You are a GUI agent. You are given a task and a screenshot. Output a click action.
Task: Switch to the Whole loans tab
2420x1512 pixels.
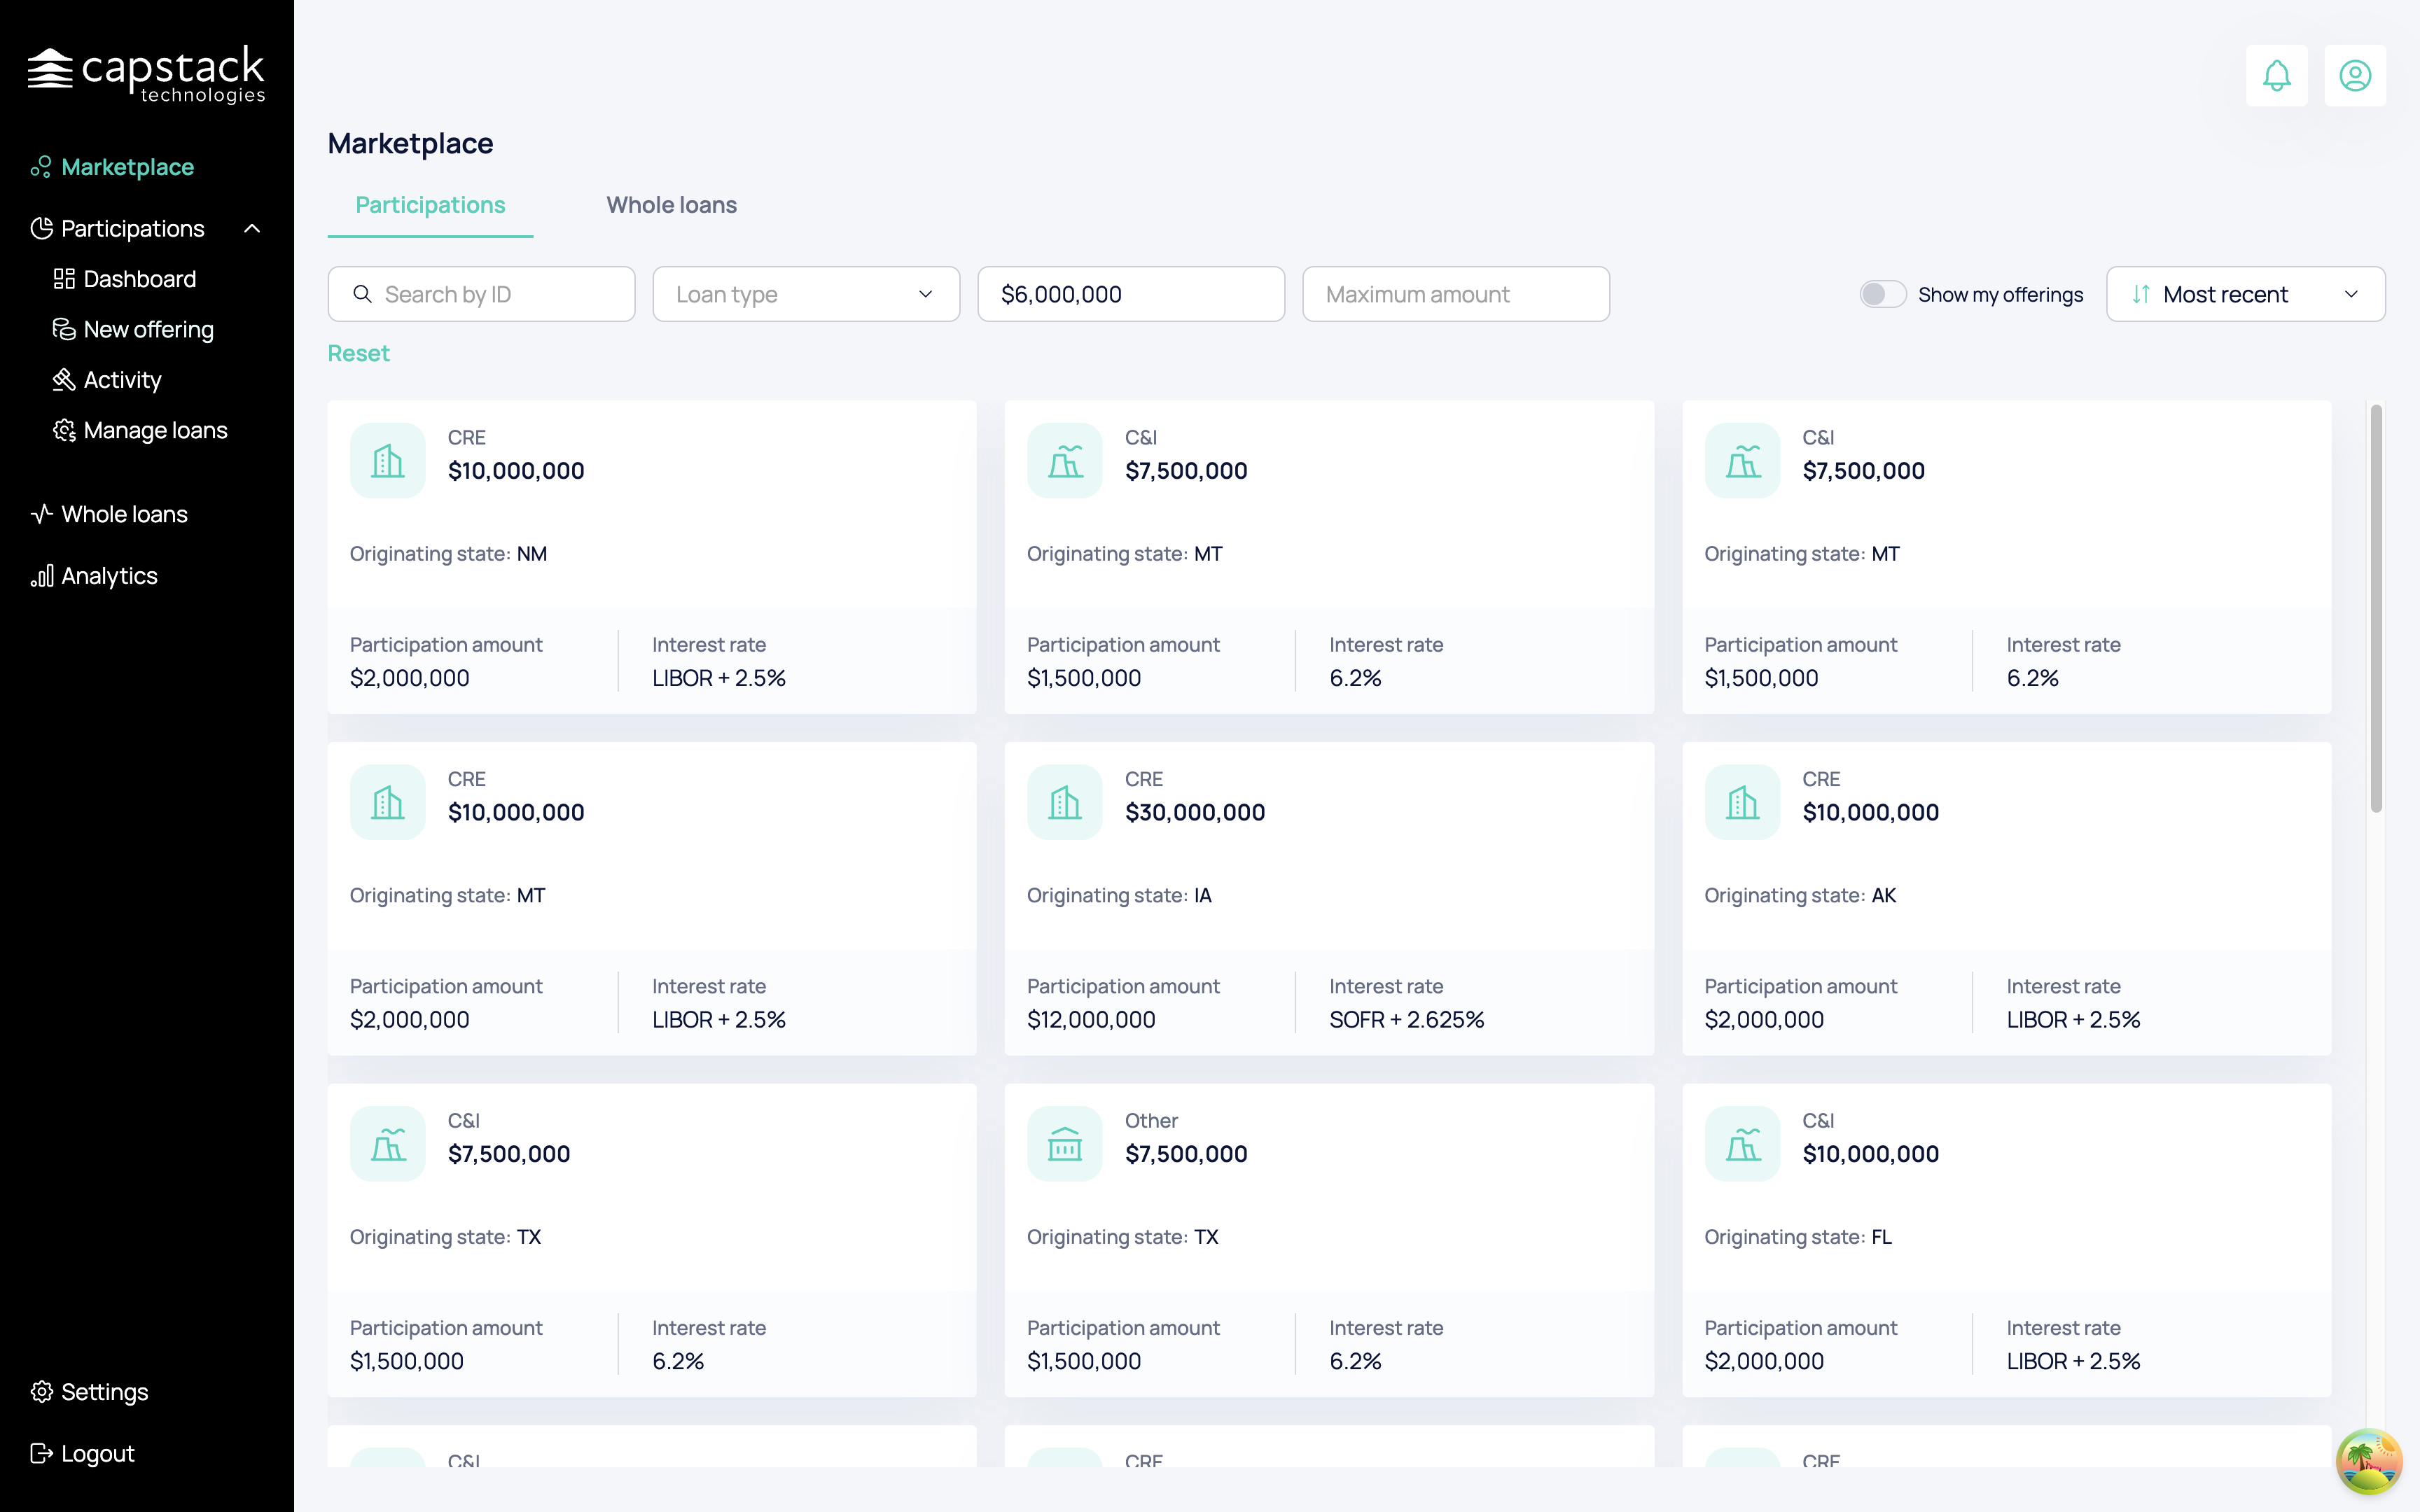coord(671,205)
